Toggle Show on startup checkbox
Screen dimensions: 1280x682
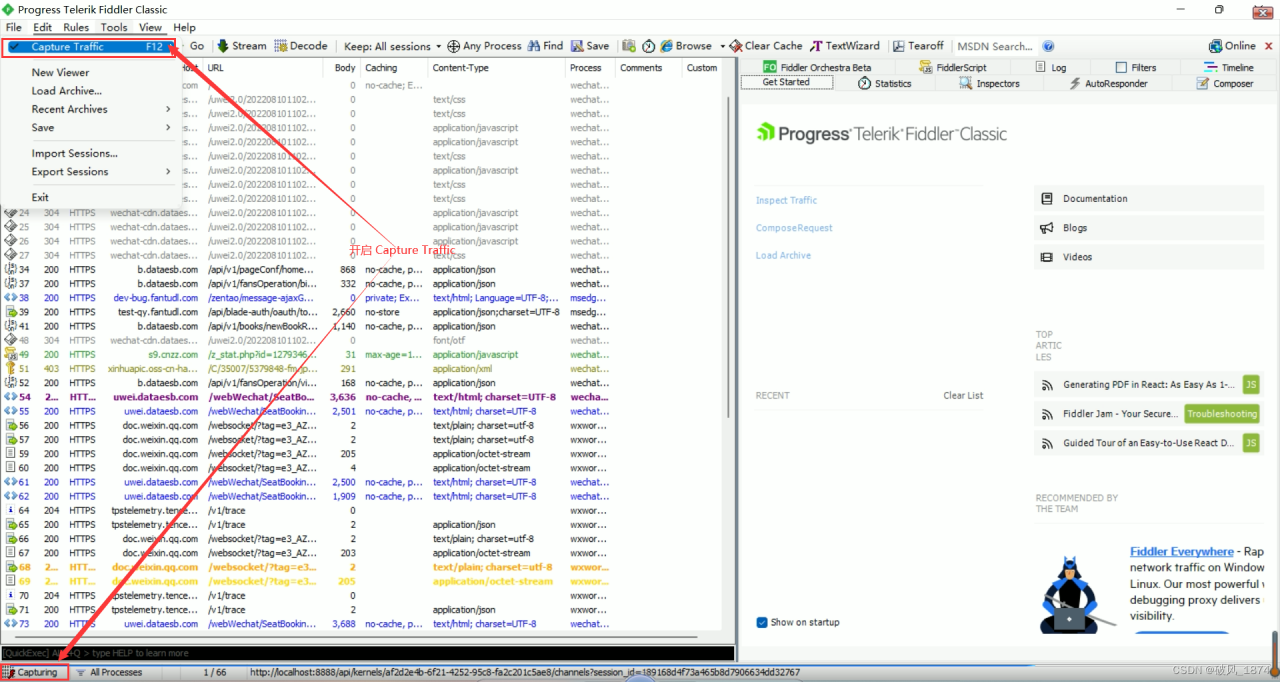[x=762, y=622]
